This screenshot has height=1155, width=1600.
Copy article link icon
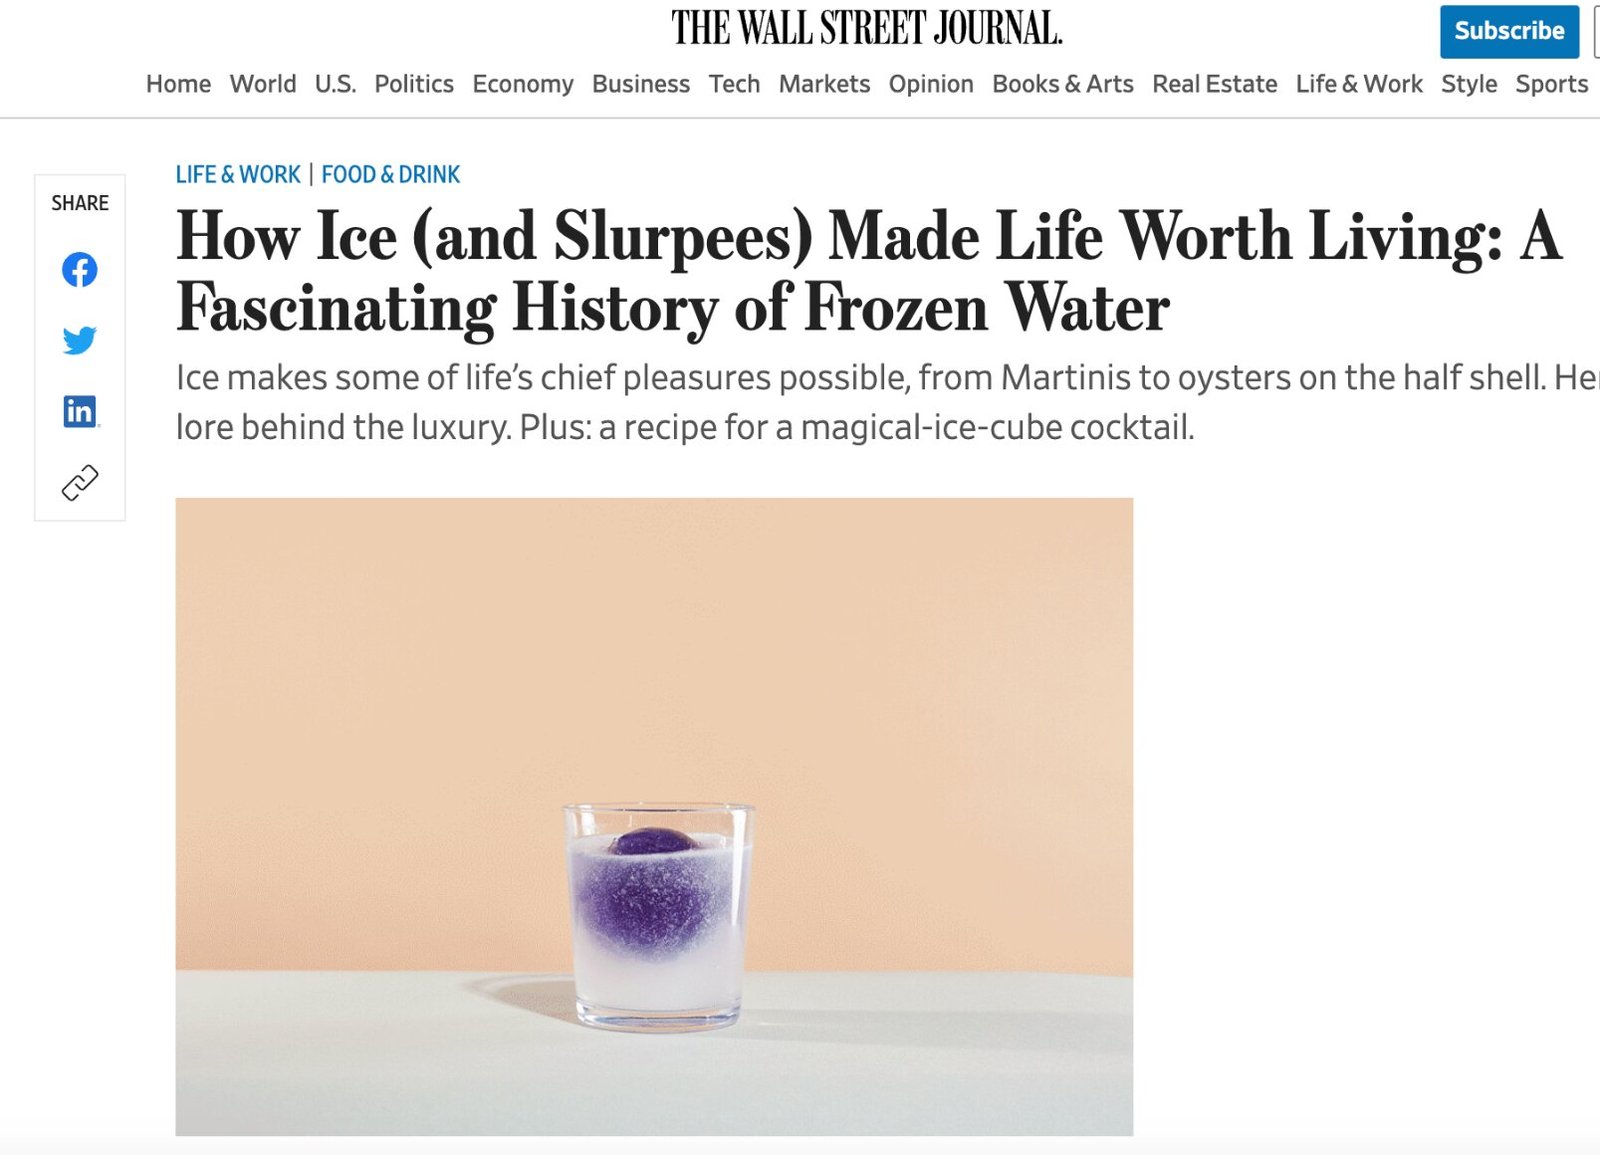click(80, 482)
